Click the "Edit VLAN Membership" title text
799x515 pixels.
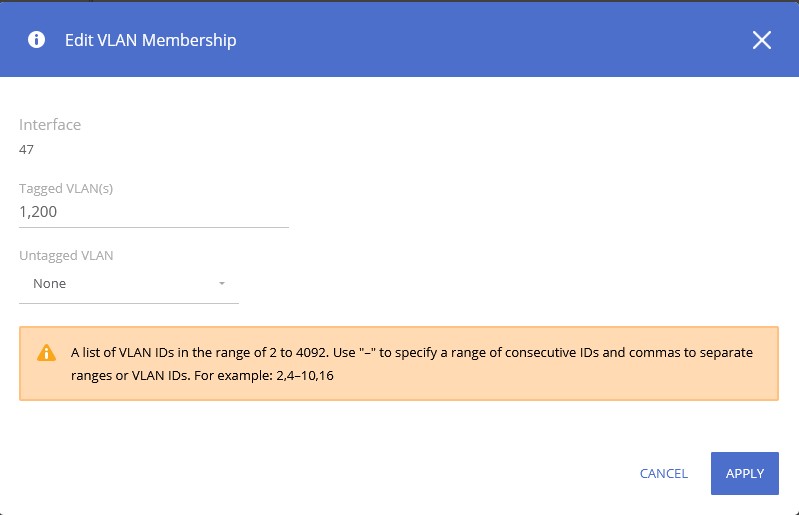coord(151,41)
